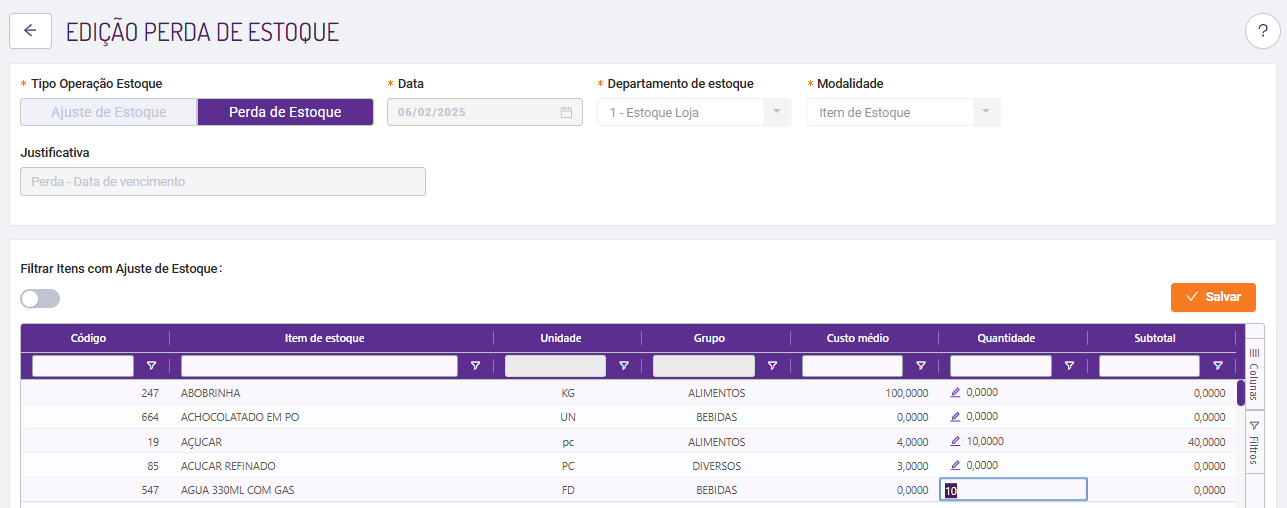This screenshot has width=1287, height=508.
Task: Click subtotal value 40,0000
Action: (x=1205, y=442)
